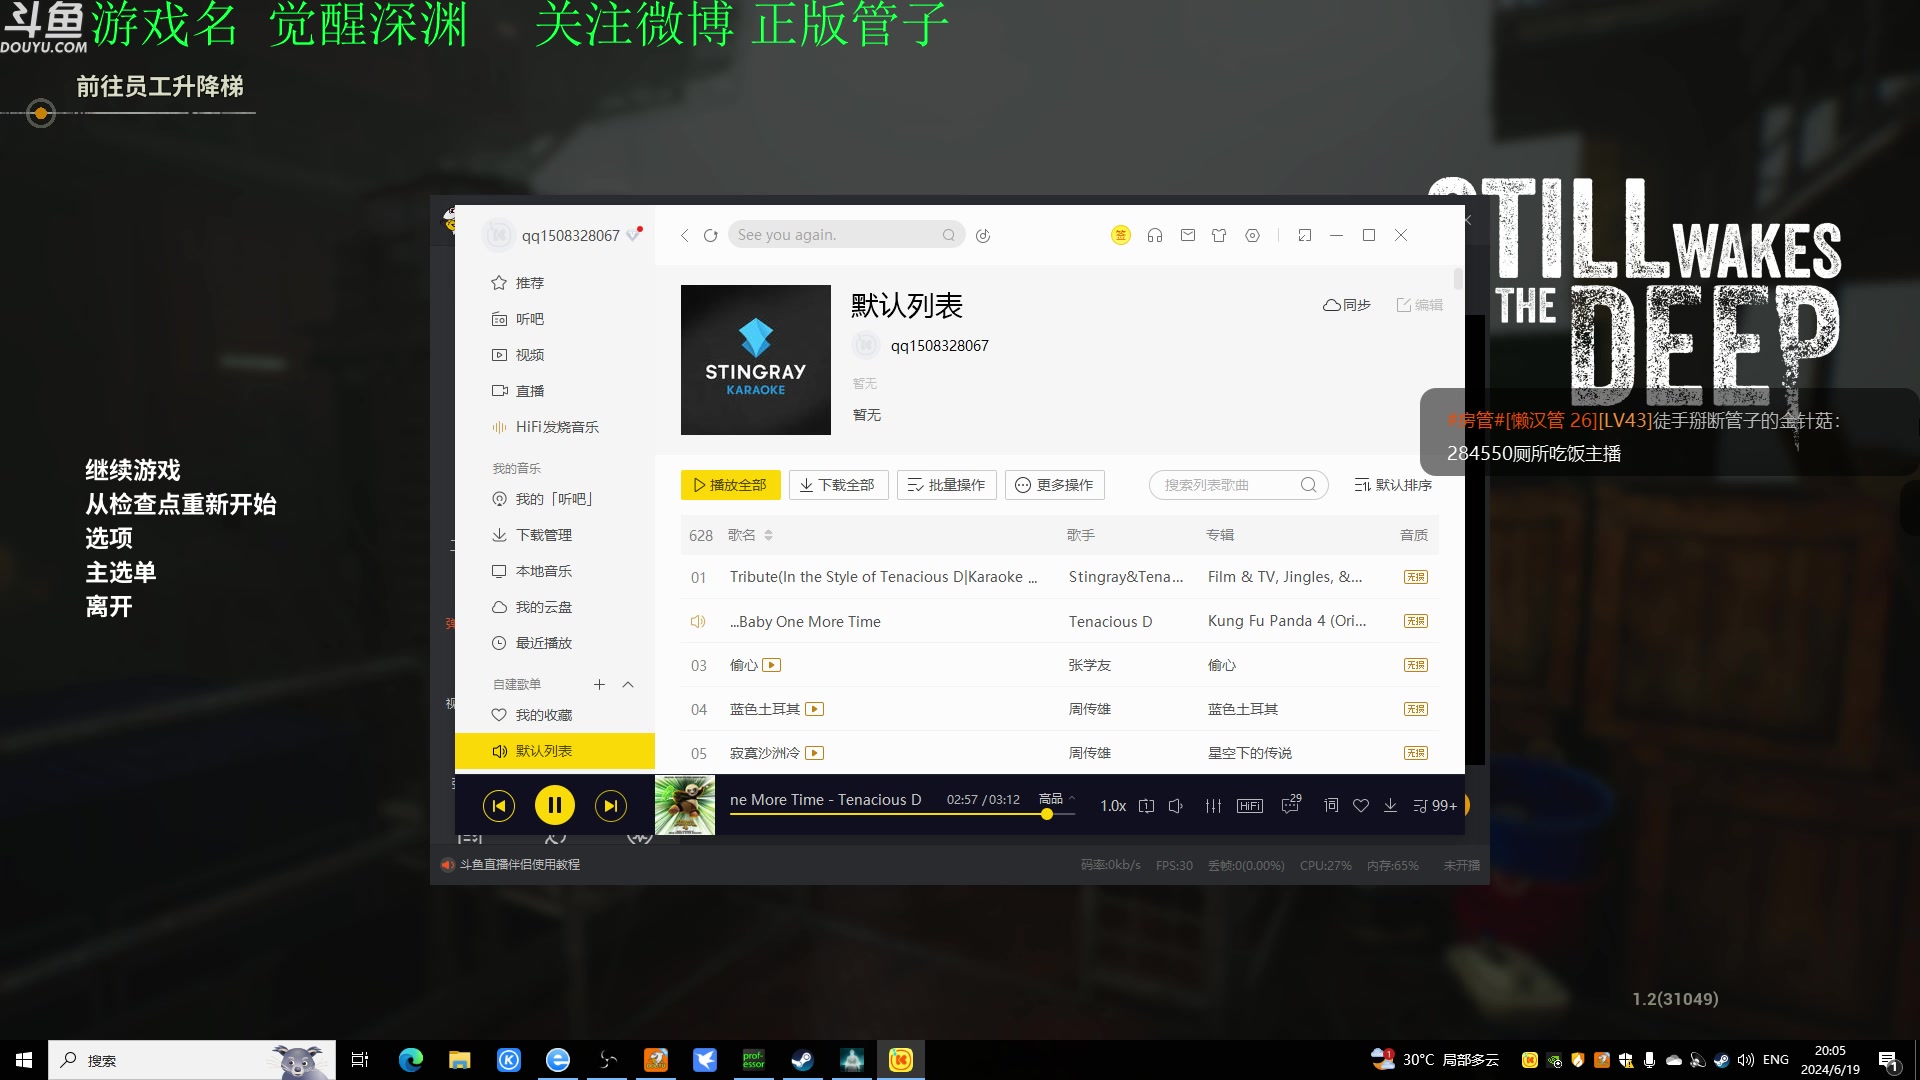Toggle single-loop play mode icon
The height and width of the screenshot is (1080, 1920).
click(1146, 806)
